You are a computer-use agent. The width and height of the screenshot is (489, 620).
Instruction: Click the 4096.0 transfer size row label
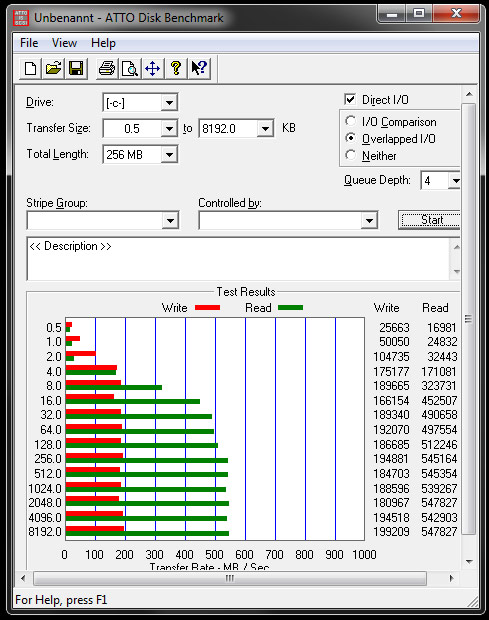coord(45,518)
